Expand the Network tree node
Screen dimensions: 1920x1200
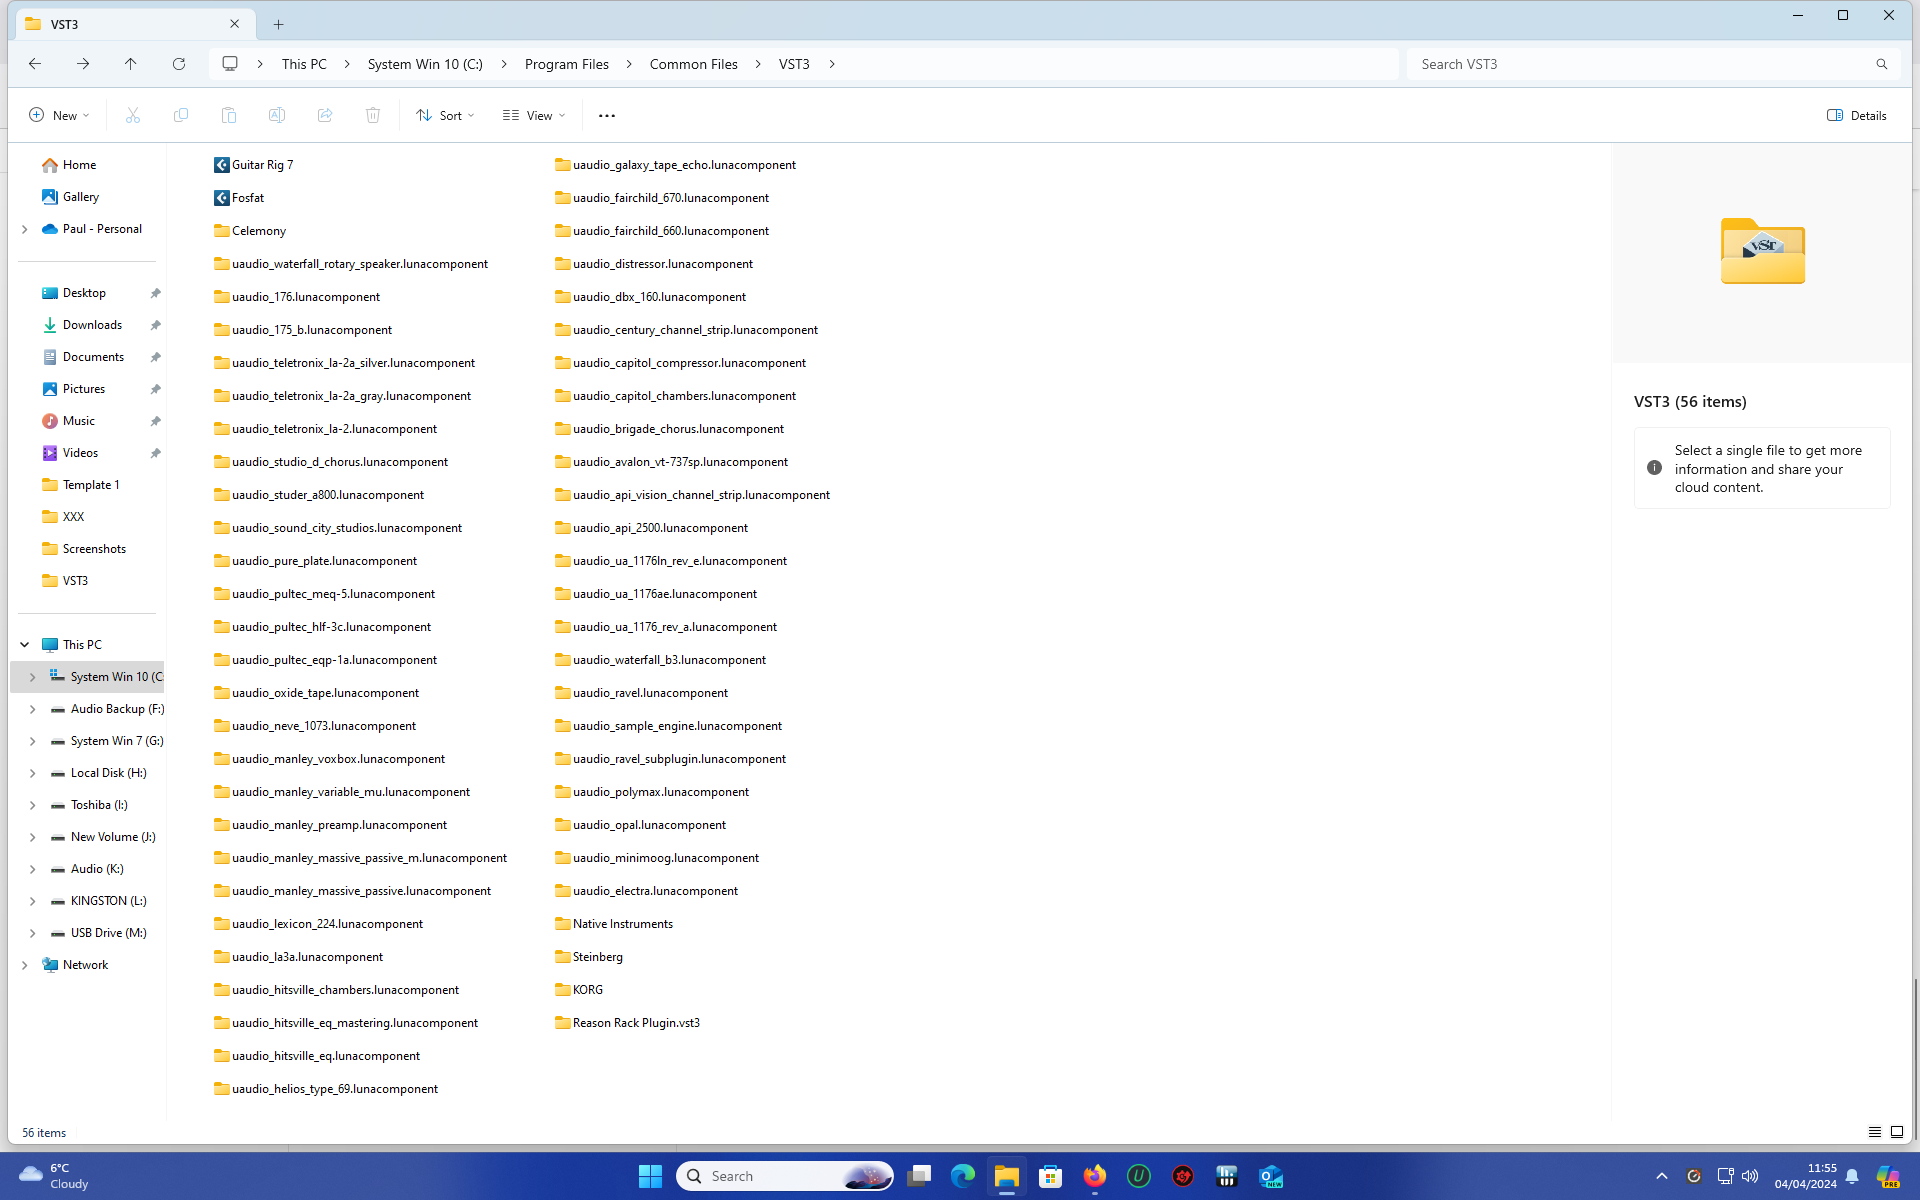(x=25, y=965)
